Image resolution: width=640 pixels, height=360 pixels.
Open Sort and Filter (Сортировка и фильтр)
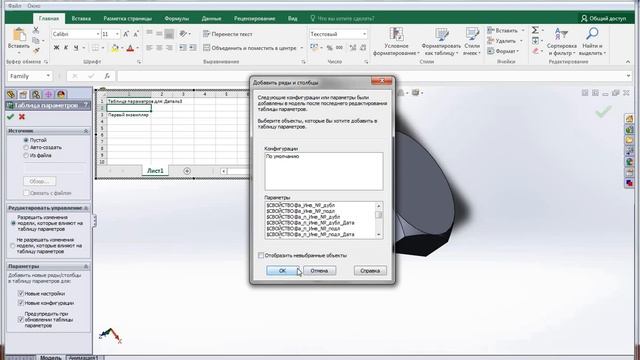tap(561, 42)
